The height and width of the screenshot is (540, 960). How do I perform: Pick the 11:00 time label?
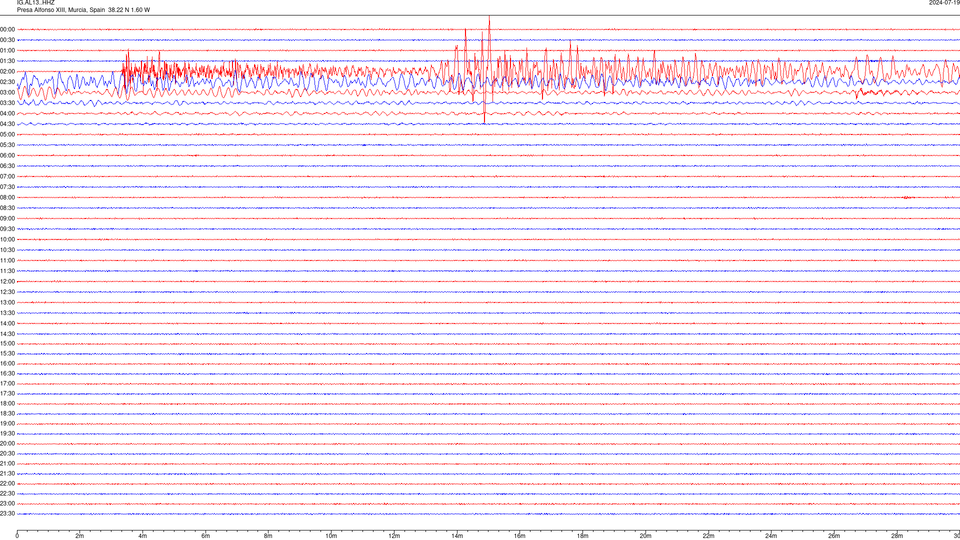point(7,260)
